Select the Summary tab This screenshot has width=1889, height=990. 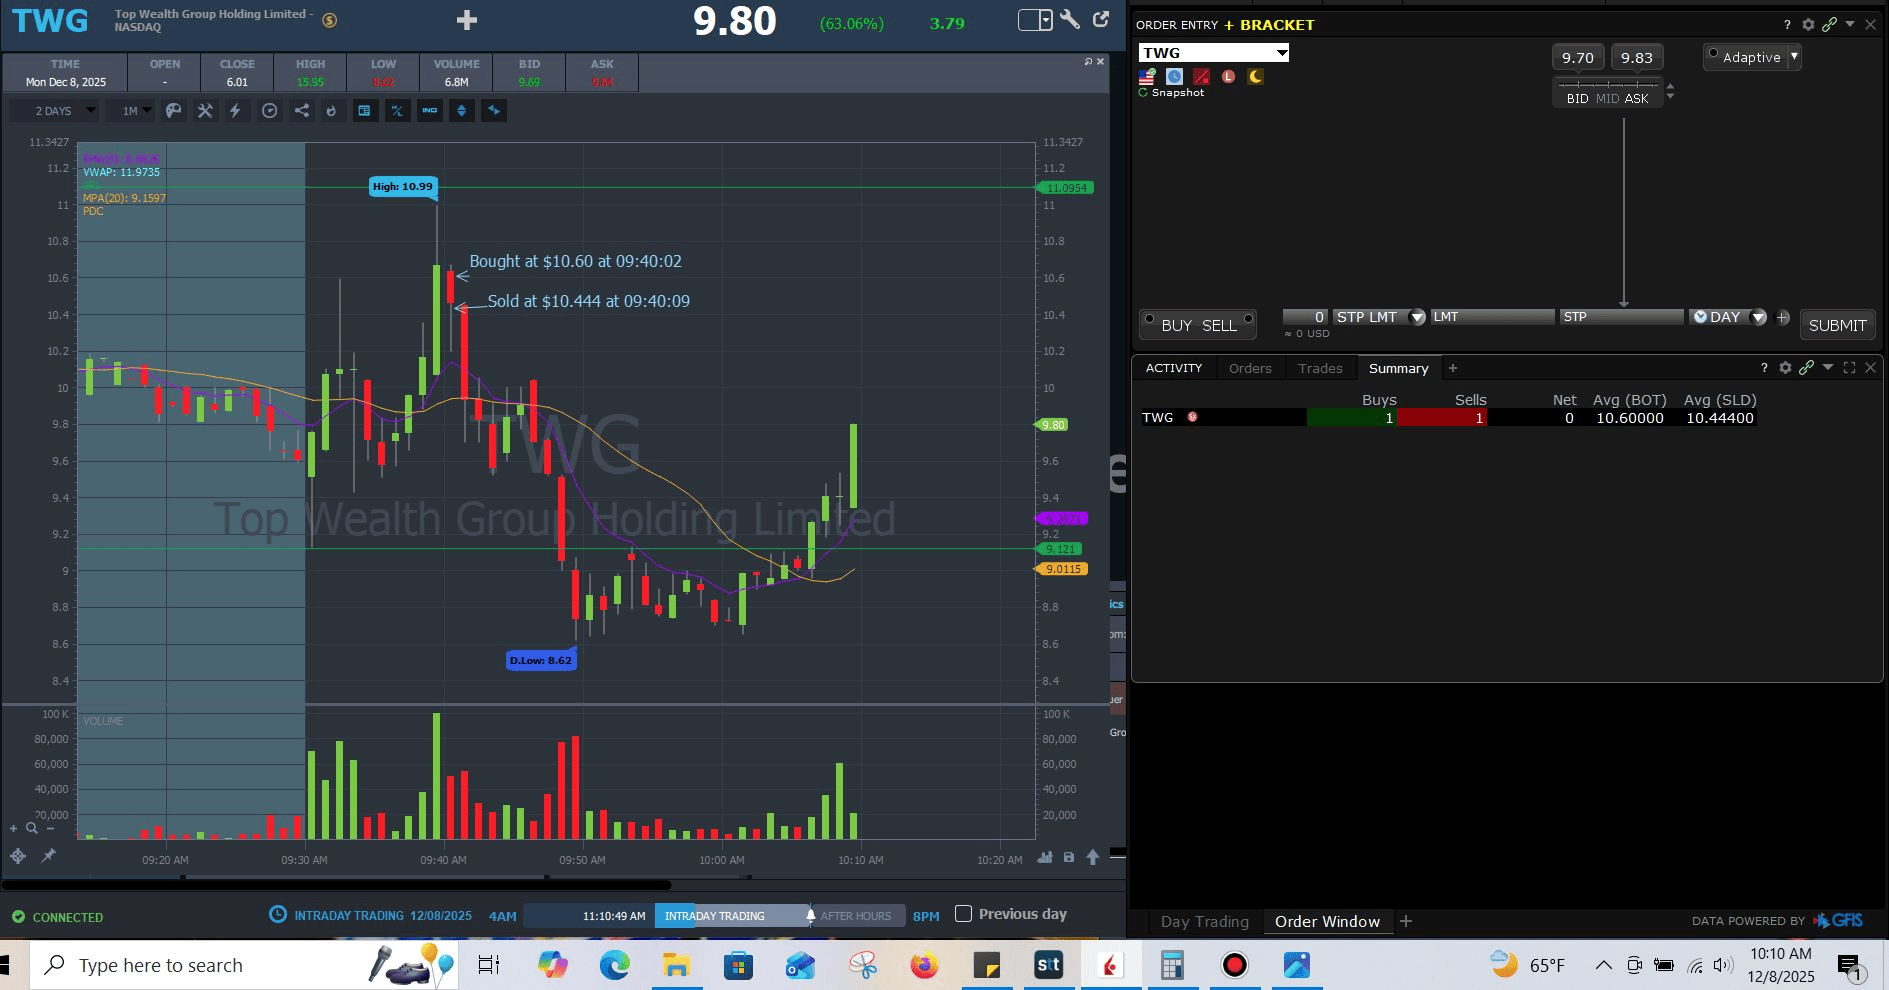(1398, 368)
